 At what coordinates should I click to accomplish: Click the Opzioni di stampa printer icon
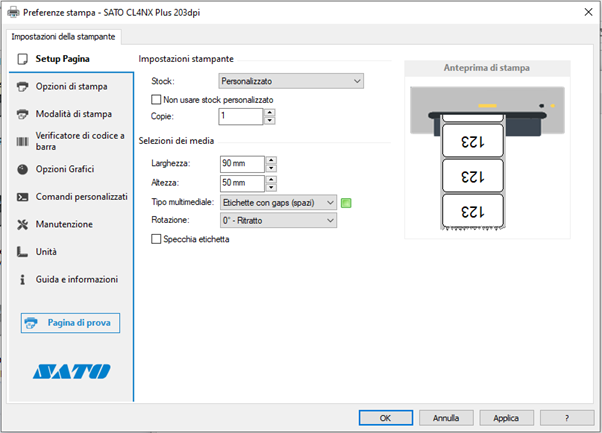[23, 87]
